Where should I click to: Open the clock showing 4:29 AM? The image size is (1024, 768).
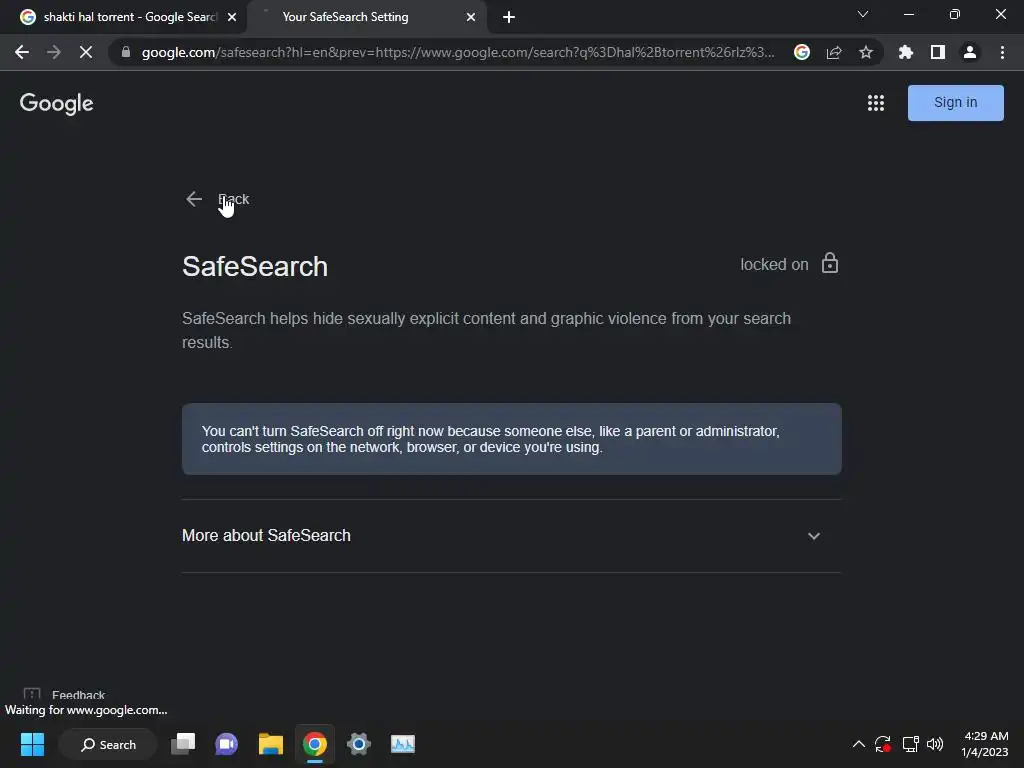coord(985,744)
